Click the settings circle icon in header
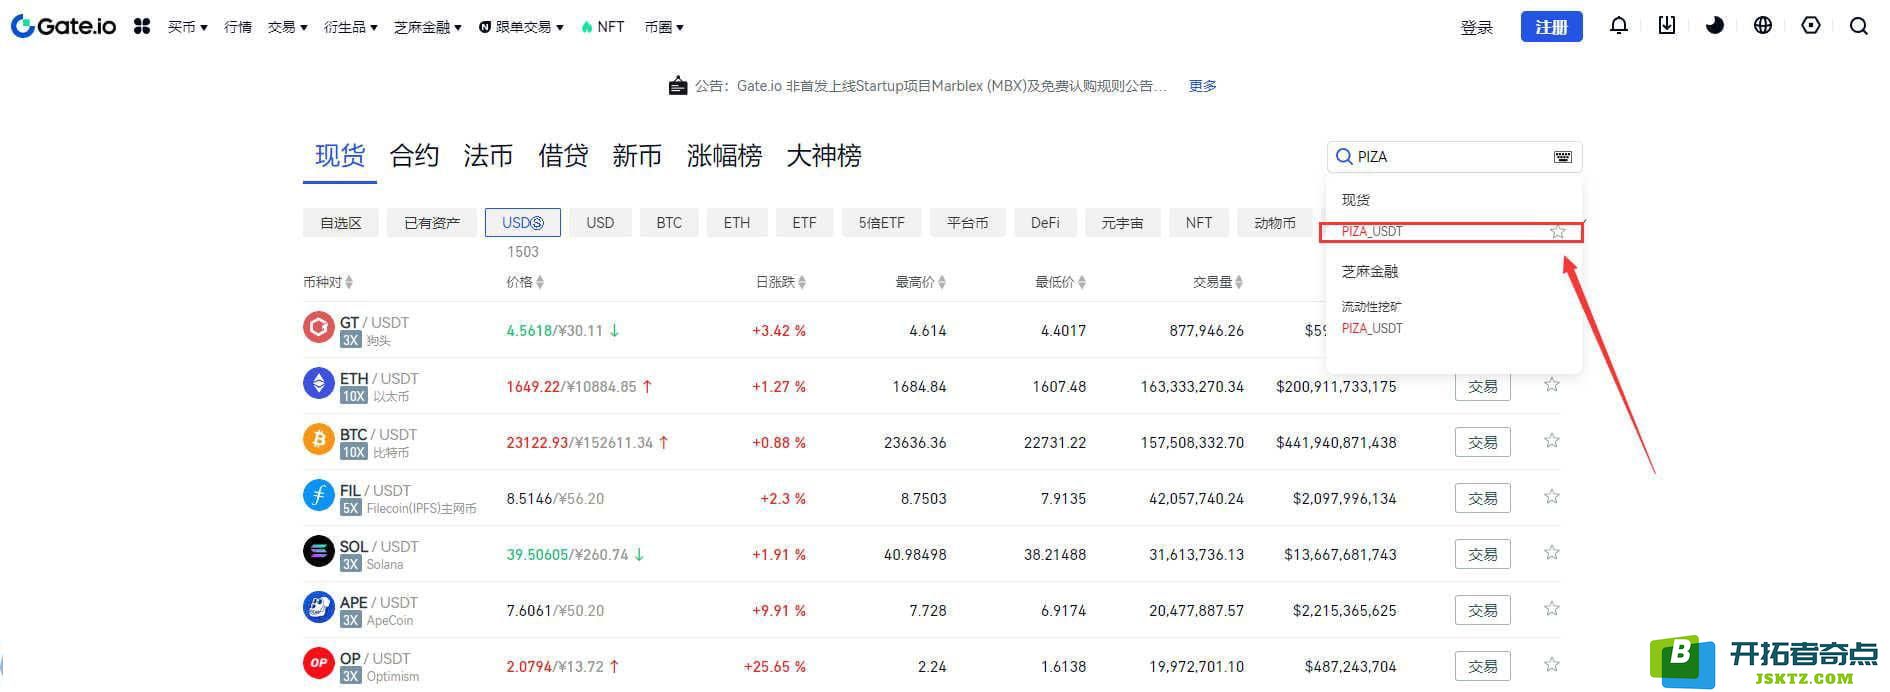1890x692 pixels. coord(1811,26)
